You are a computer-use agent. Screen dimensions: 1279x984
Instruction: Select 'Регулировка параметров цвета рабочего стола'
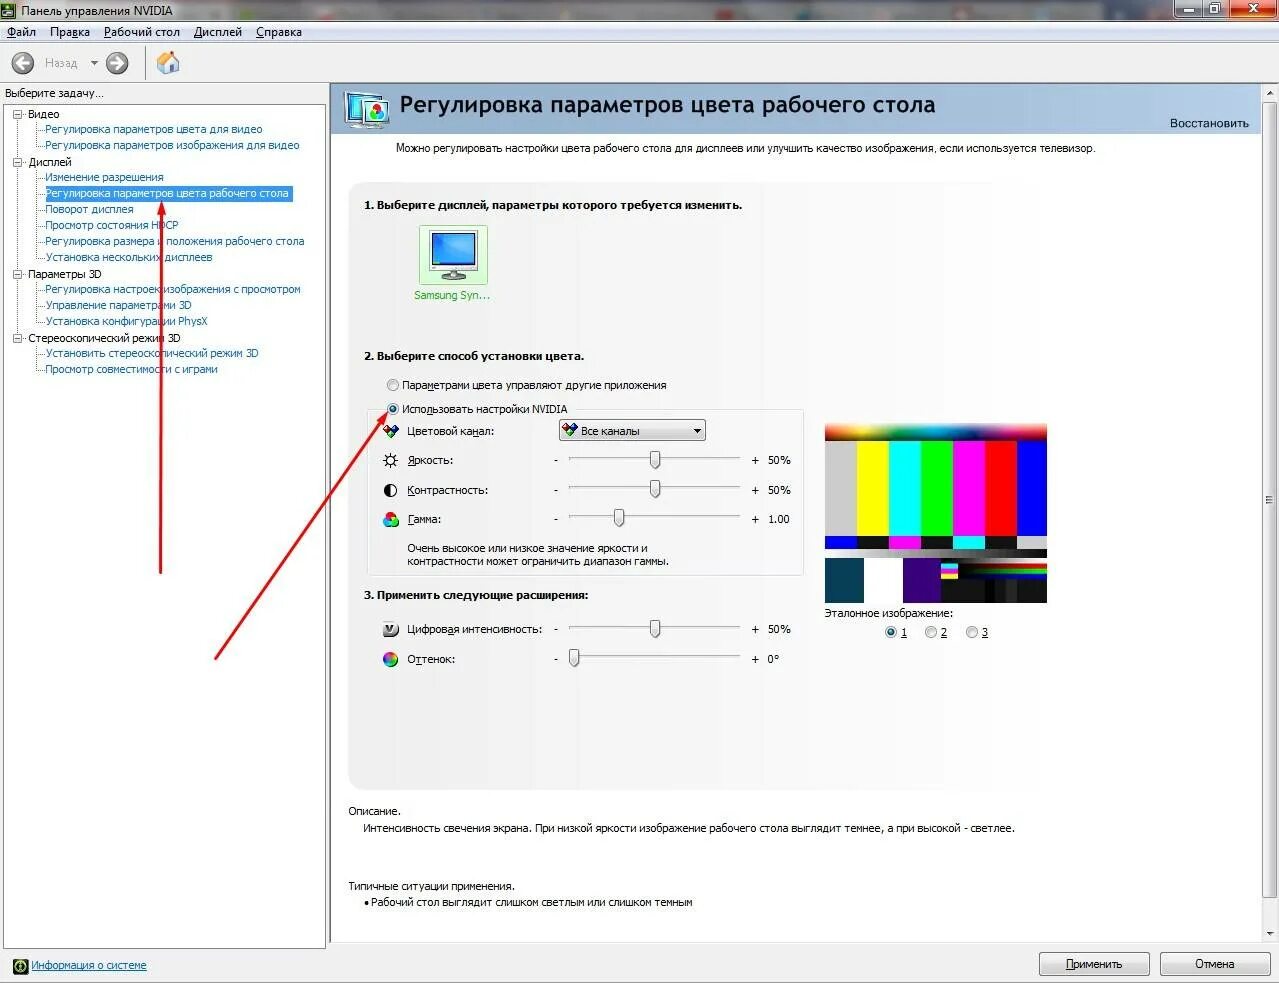coord(167,194)
